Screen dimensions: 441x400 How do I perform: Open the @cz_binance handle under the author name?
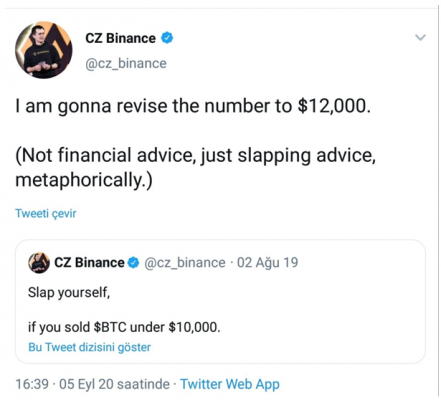pos(126,63)
